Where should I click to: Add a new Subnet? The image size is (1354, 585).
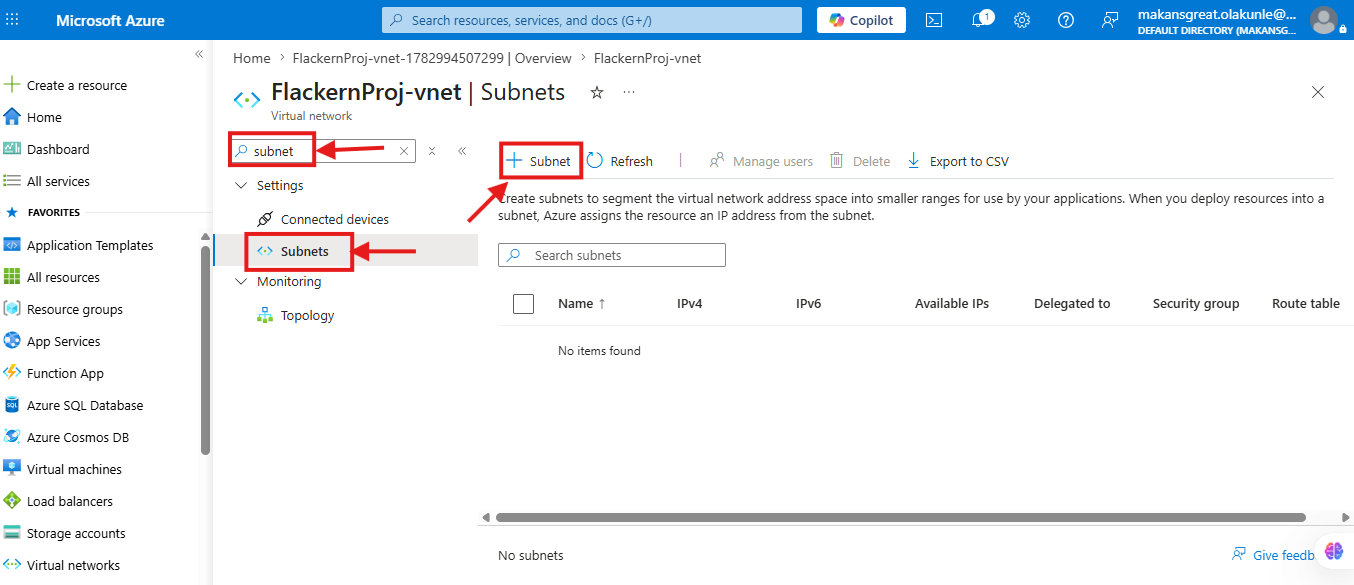click(x=539, y=161)
